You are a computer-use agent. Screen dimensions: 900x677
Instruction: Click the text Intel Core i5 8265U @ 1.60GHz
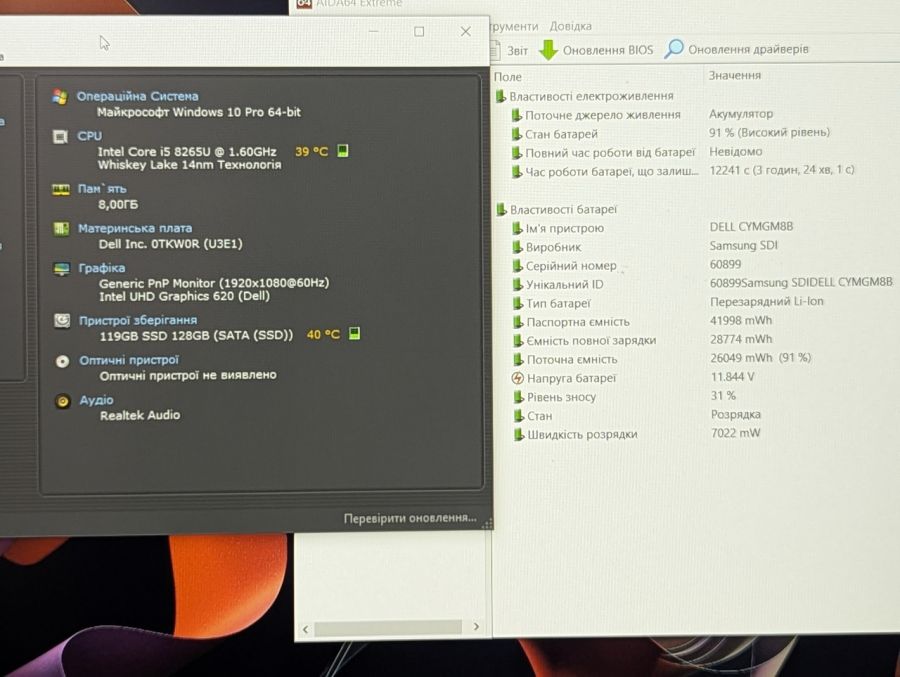pyautogui.click(x=187, y=152)
